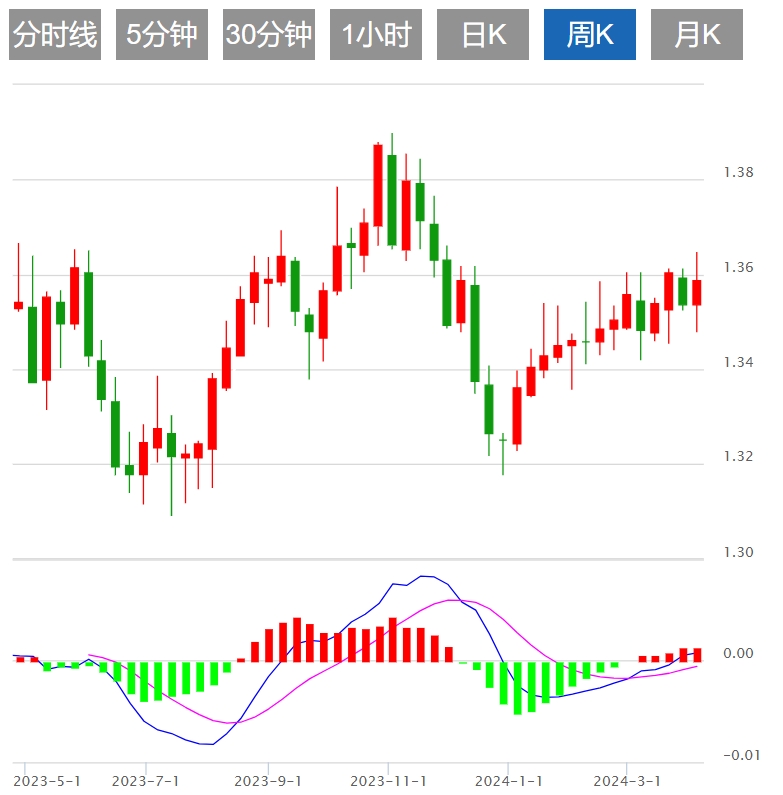Click the tallest red candle near the November 2023 peak
Image resolution: width=783 pixels, height=795 pixels.
point(378,186)
